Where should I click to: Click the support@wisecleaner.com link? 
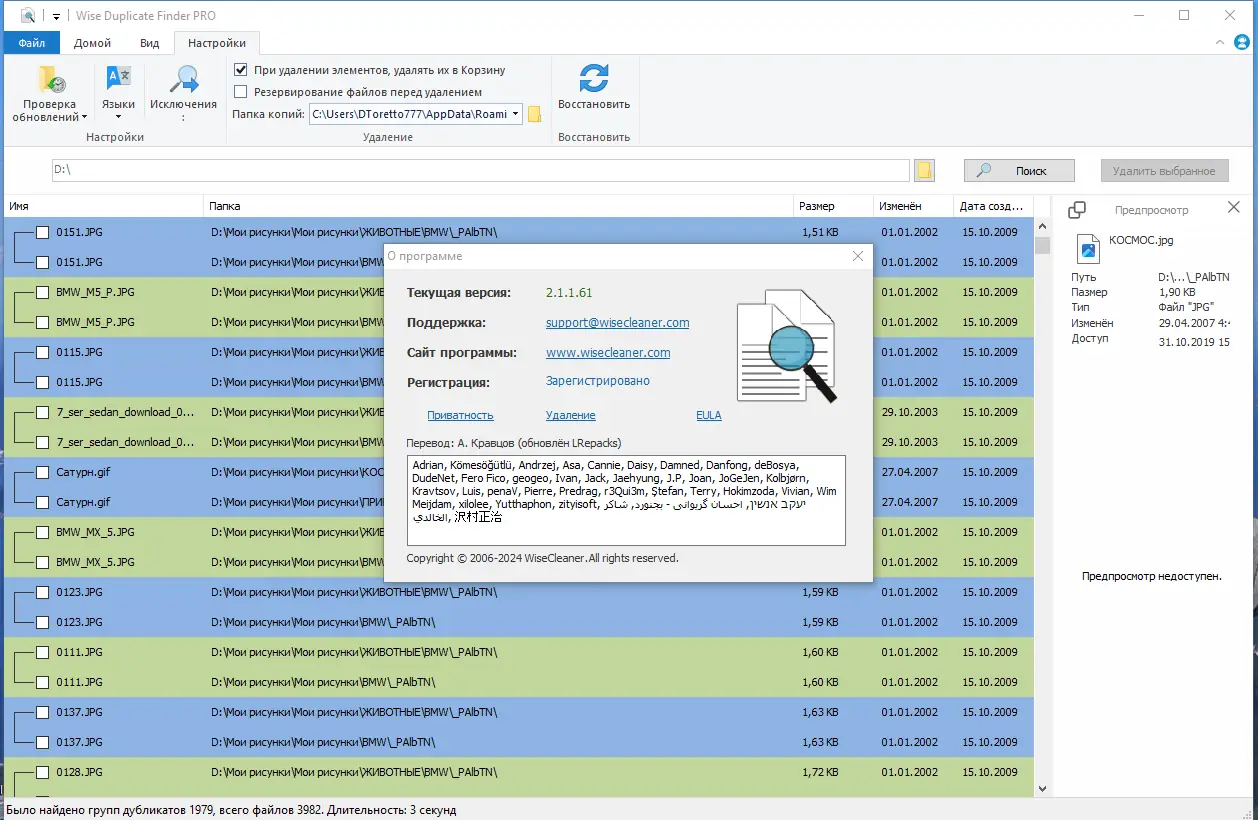click(x=617, y=323)
